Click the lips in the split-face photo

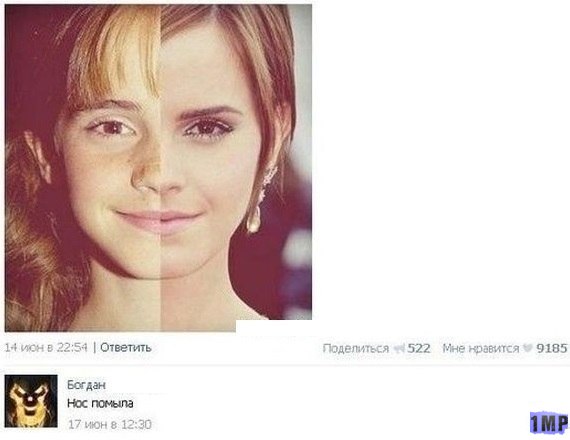pyautogui.click(x=158, y=220)
